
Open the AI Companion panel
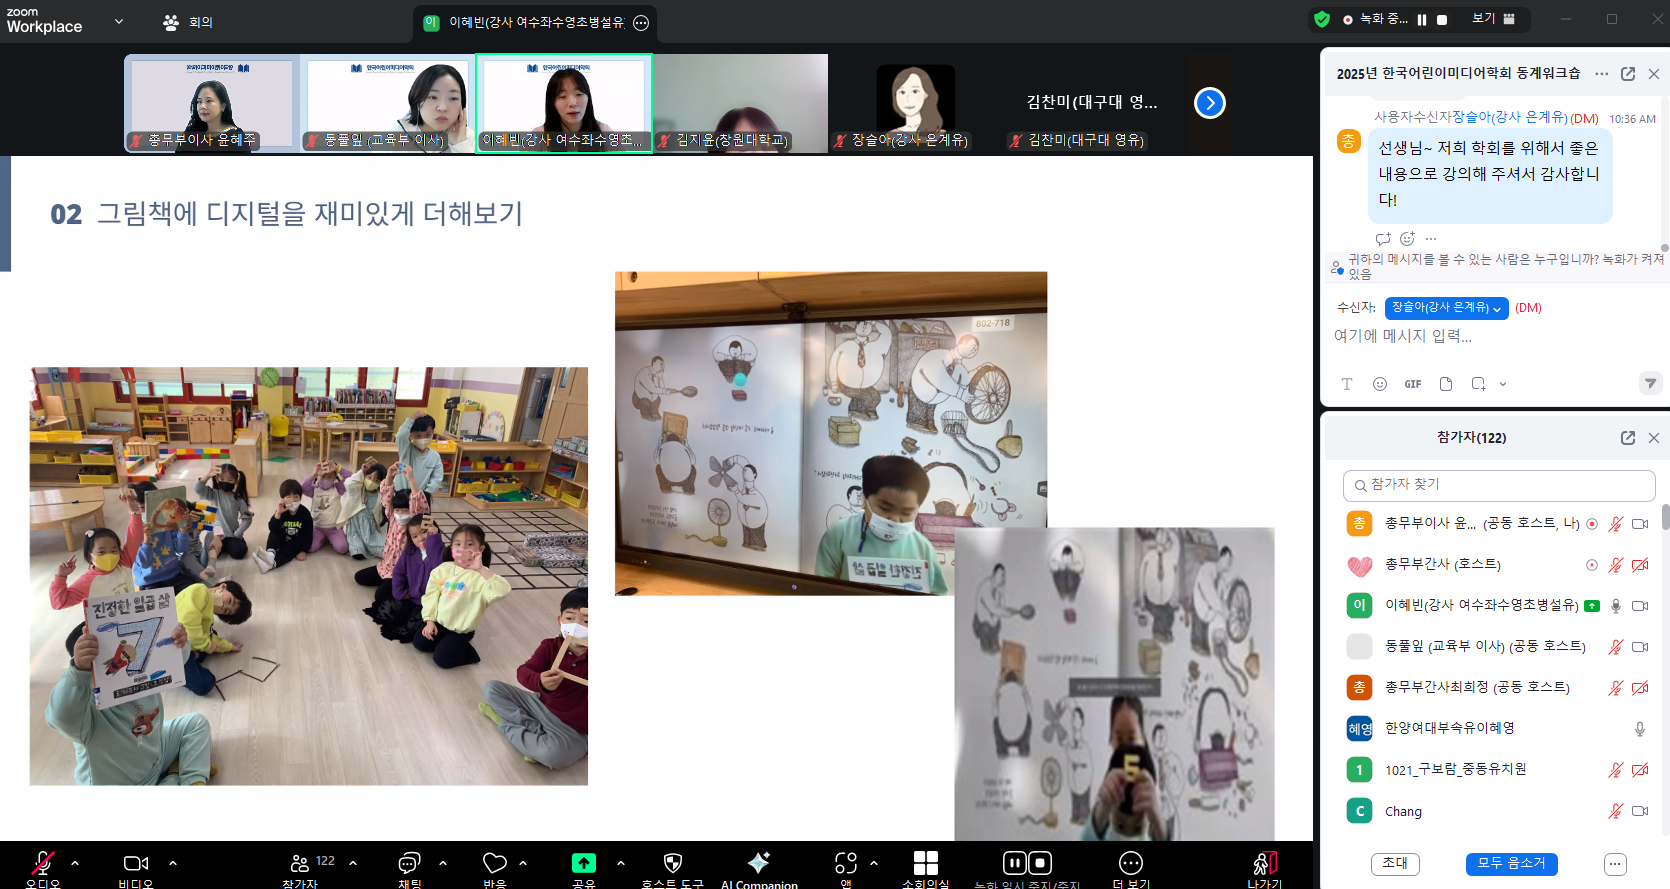point(759,864)
